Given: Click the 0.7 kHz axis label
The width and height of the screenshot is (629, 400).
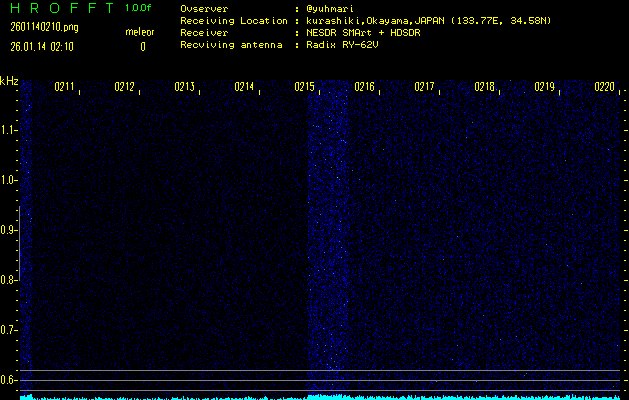Looking at the screenshot, I should pos(9,330).
